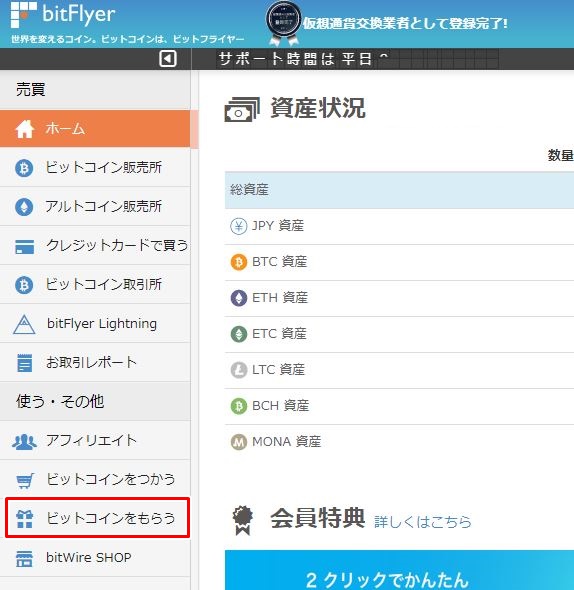Click the home house icon
The width and height of the screenshot is (574, 590).
tap(24, 129)
